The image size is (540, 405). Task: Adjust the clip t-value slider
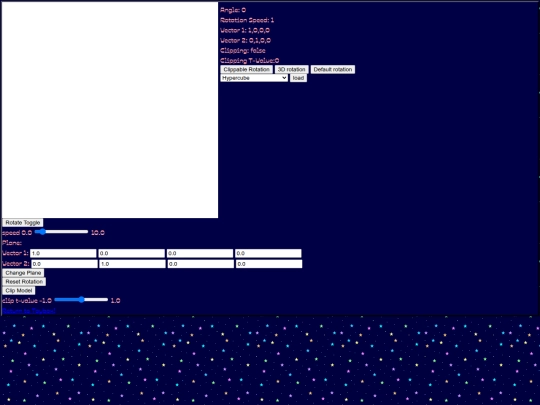tap(81, 300)
